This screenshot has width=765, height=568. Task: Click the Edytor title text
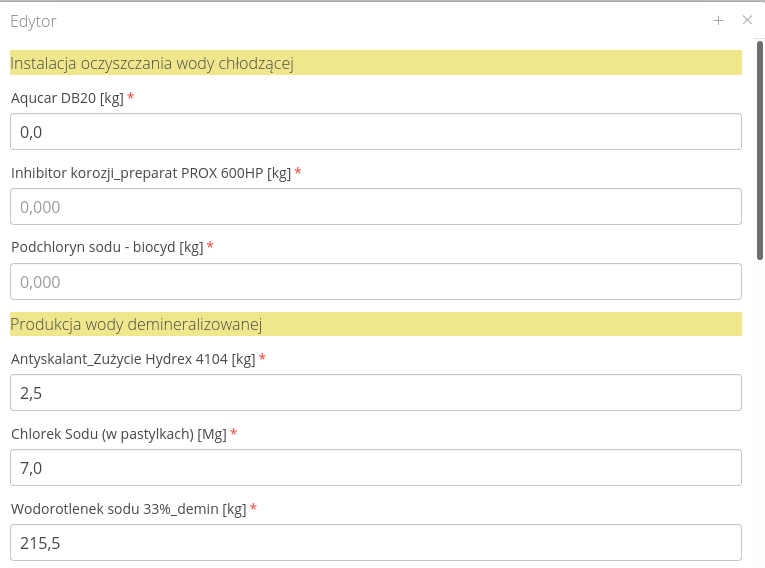tap(33, 21)
